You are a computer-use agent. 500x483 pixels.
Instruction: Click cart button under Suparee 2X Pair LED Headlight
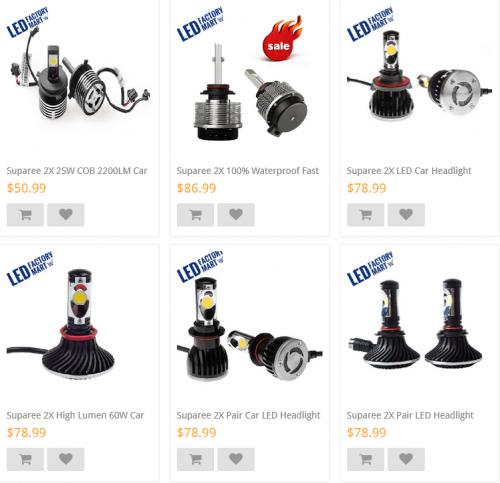[x=366, y=459]
